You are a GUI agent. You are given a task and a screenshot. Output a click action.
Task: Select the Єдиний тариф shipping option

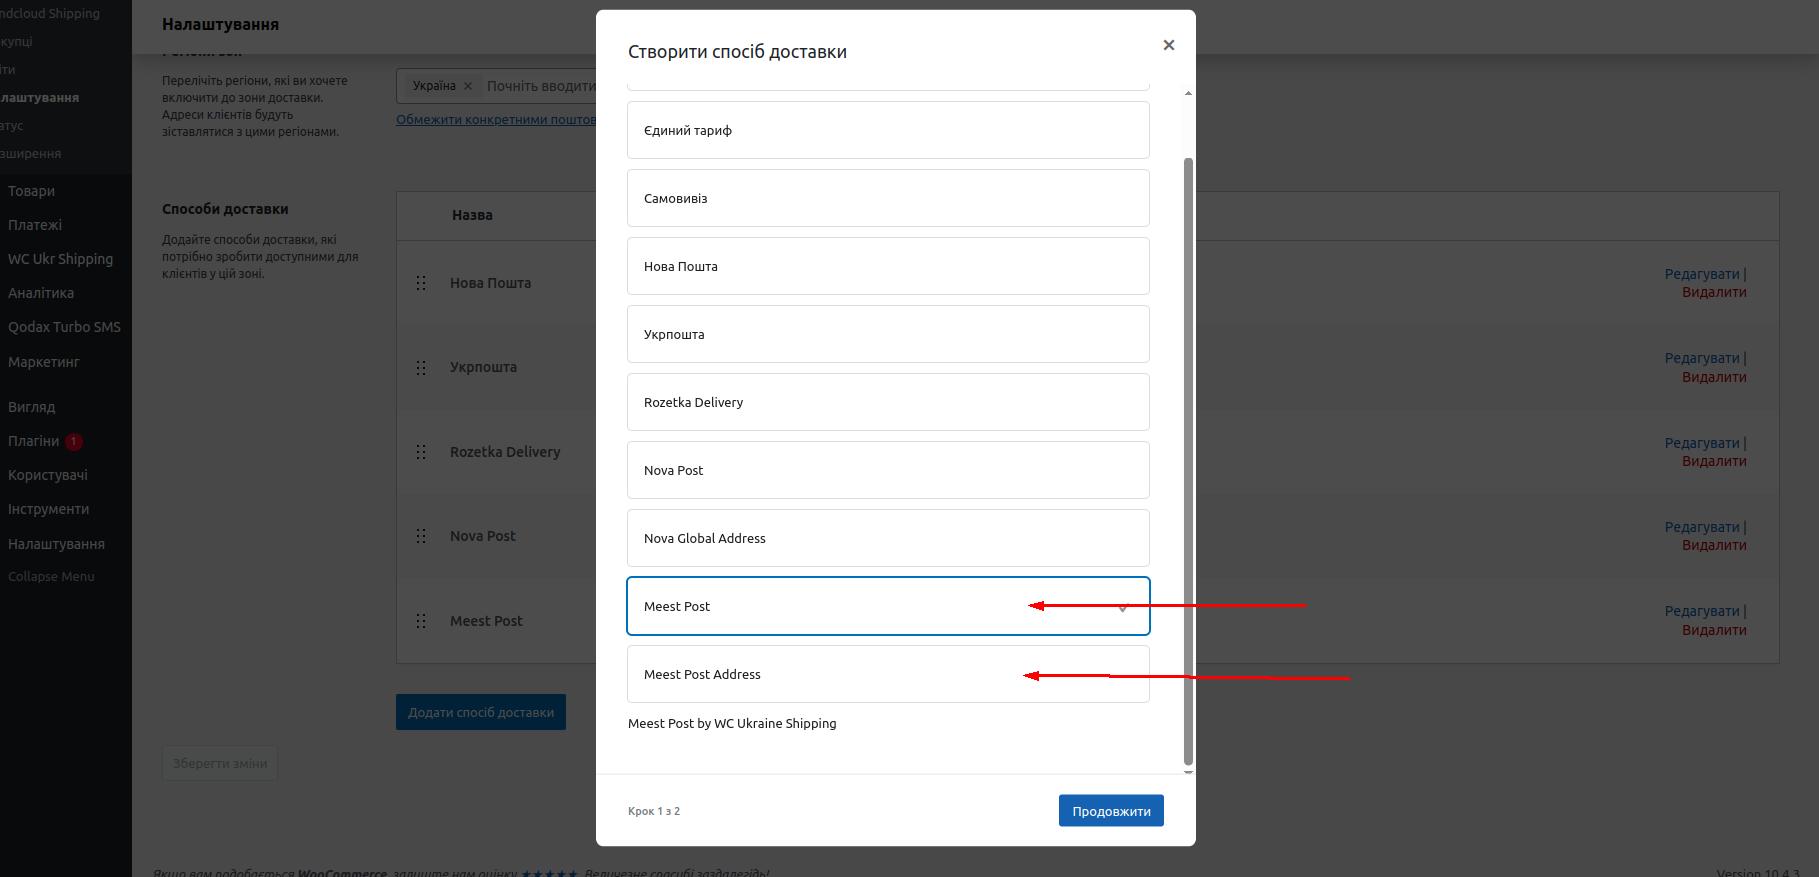(887, 130)
